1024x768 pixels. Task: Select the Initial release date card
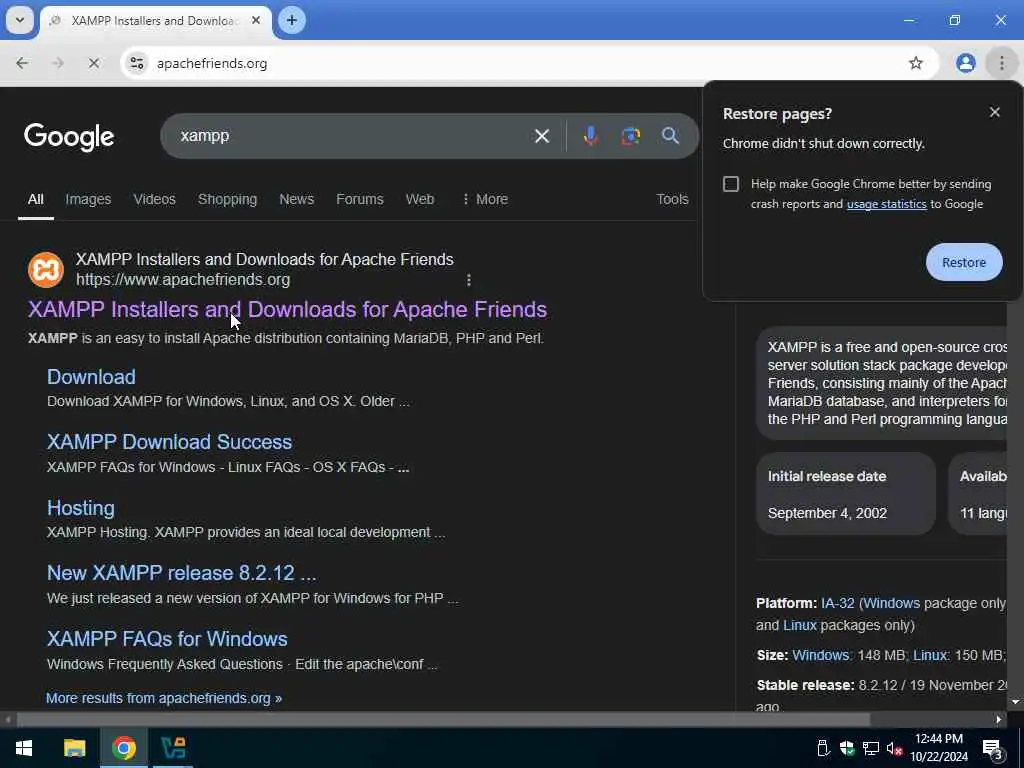[846, 494]
